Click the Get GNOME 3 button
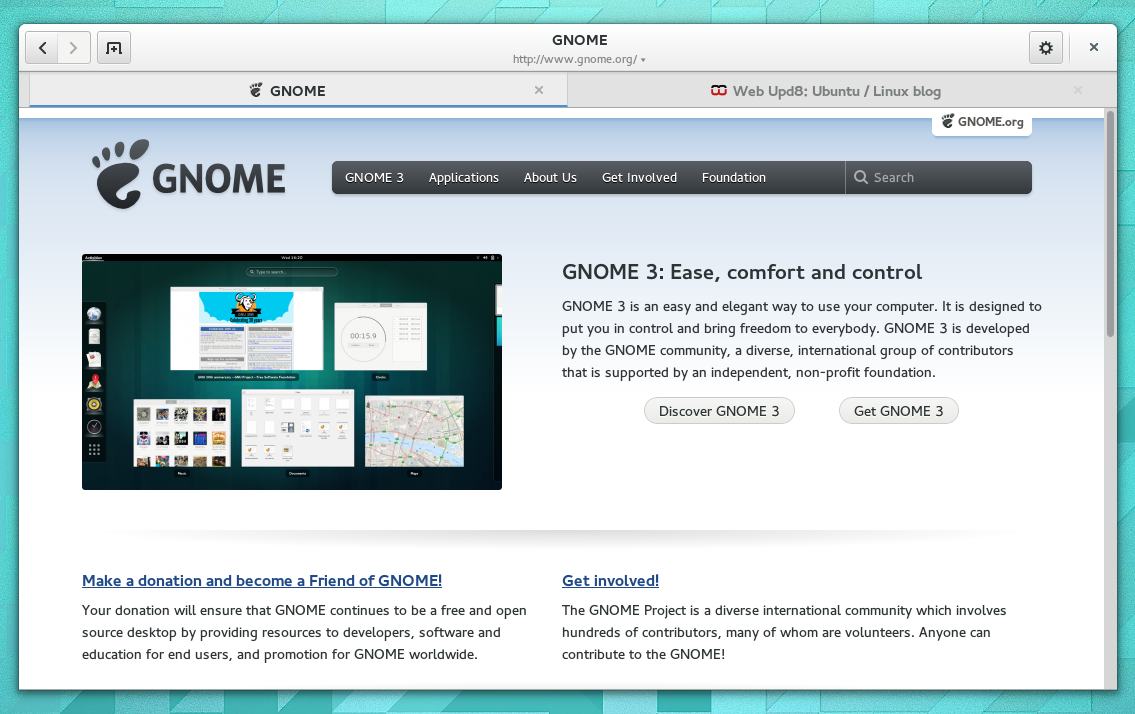 point(898,411)
